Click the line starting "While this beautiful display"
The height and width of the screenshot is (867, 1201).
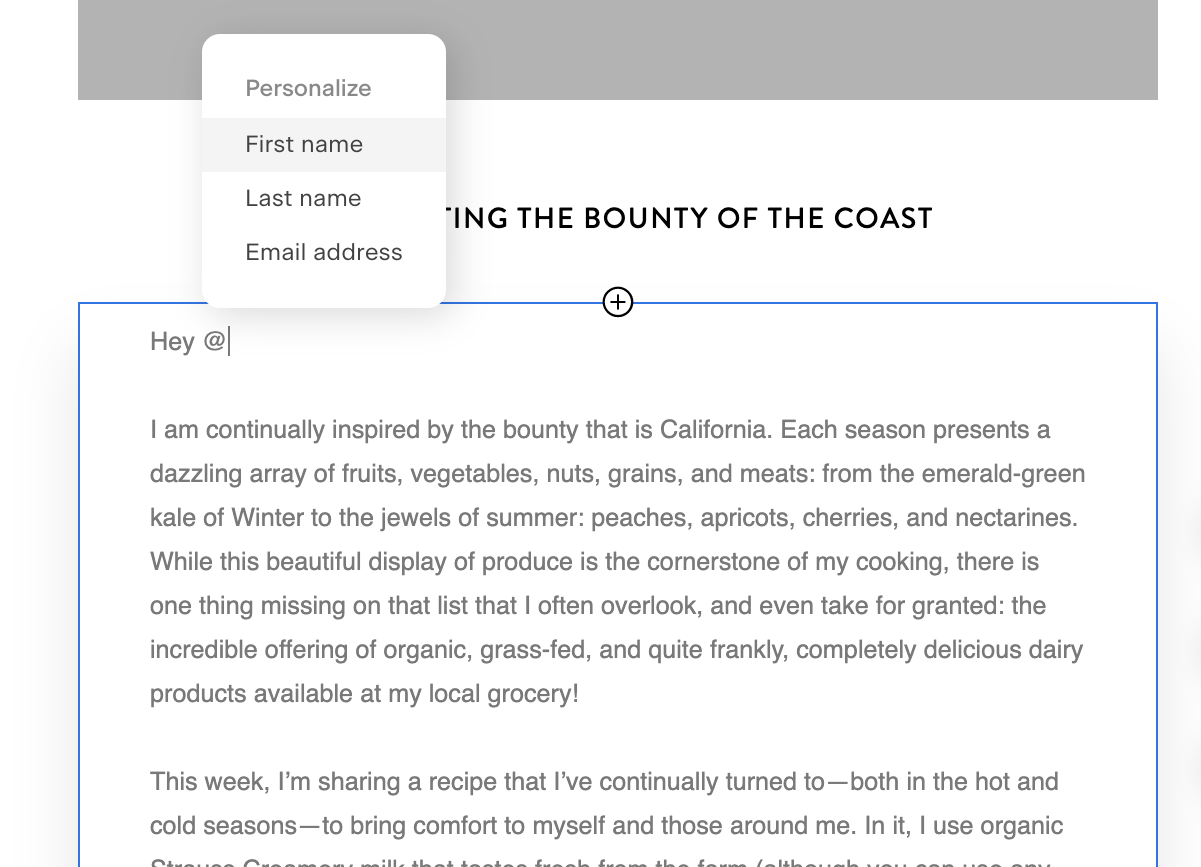[x=594, y=562]
